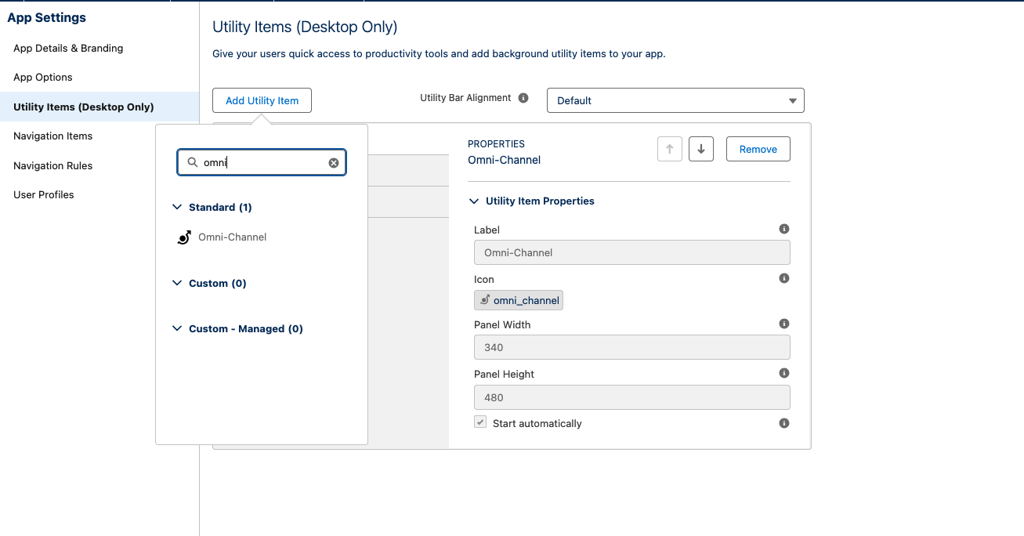Show info for Label field
Viewport: 1024px width, 536px height.
coord(784,229)
